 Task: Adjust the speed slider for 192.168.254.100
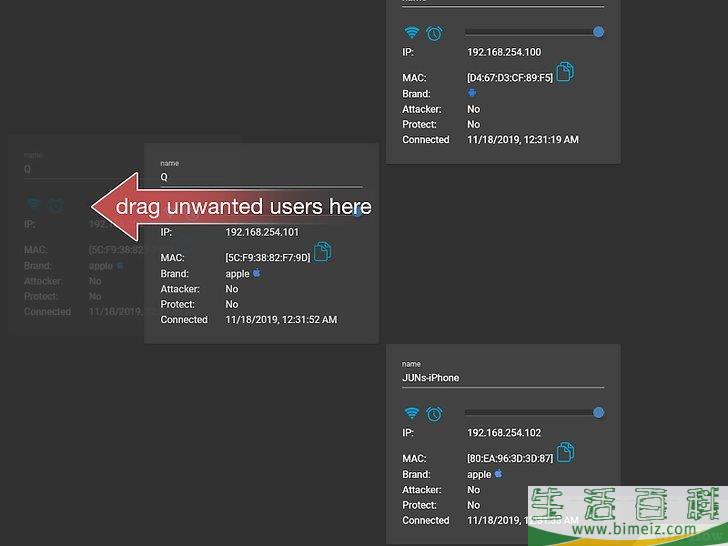click(x=534, y=32)
